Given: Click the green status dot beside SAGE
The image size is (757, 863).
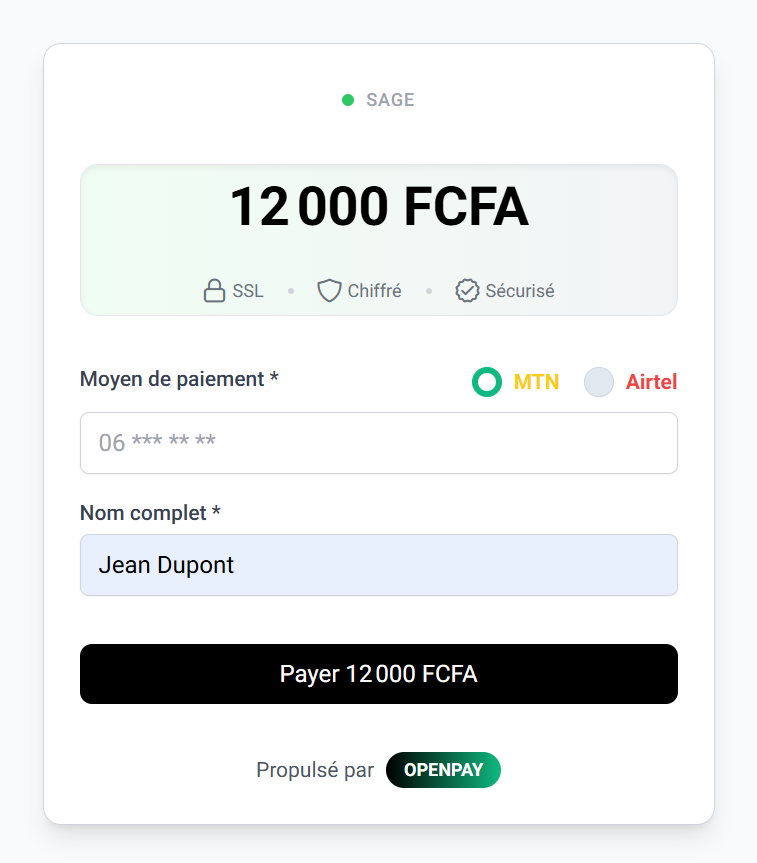Looking at the screenshot, I should pos(347,99).
